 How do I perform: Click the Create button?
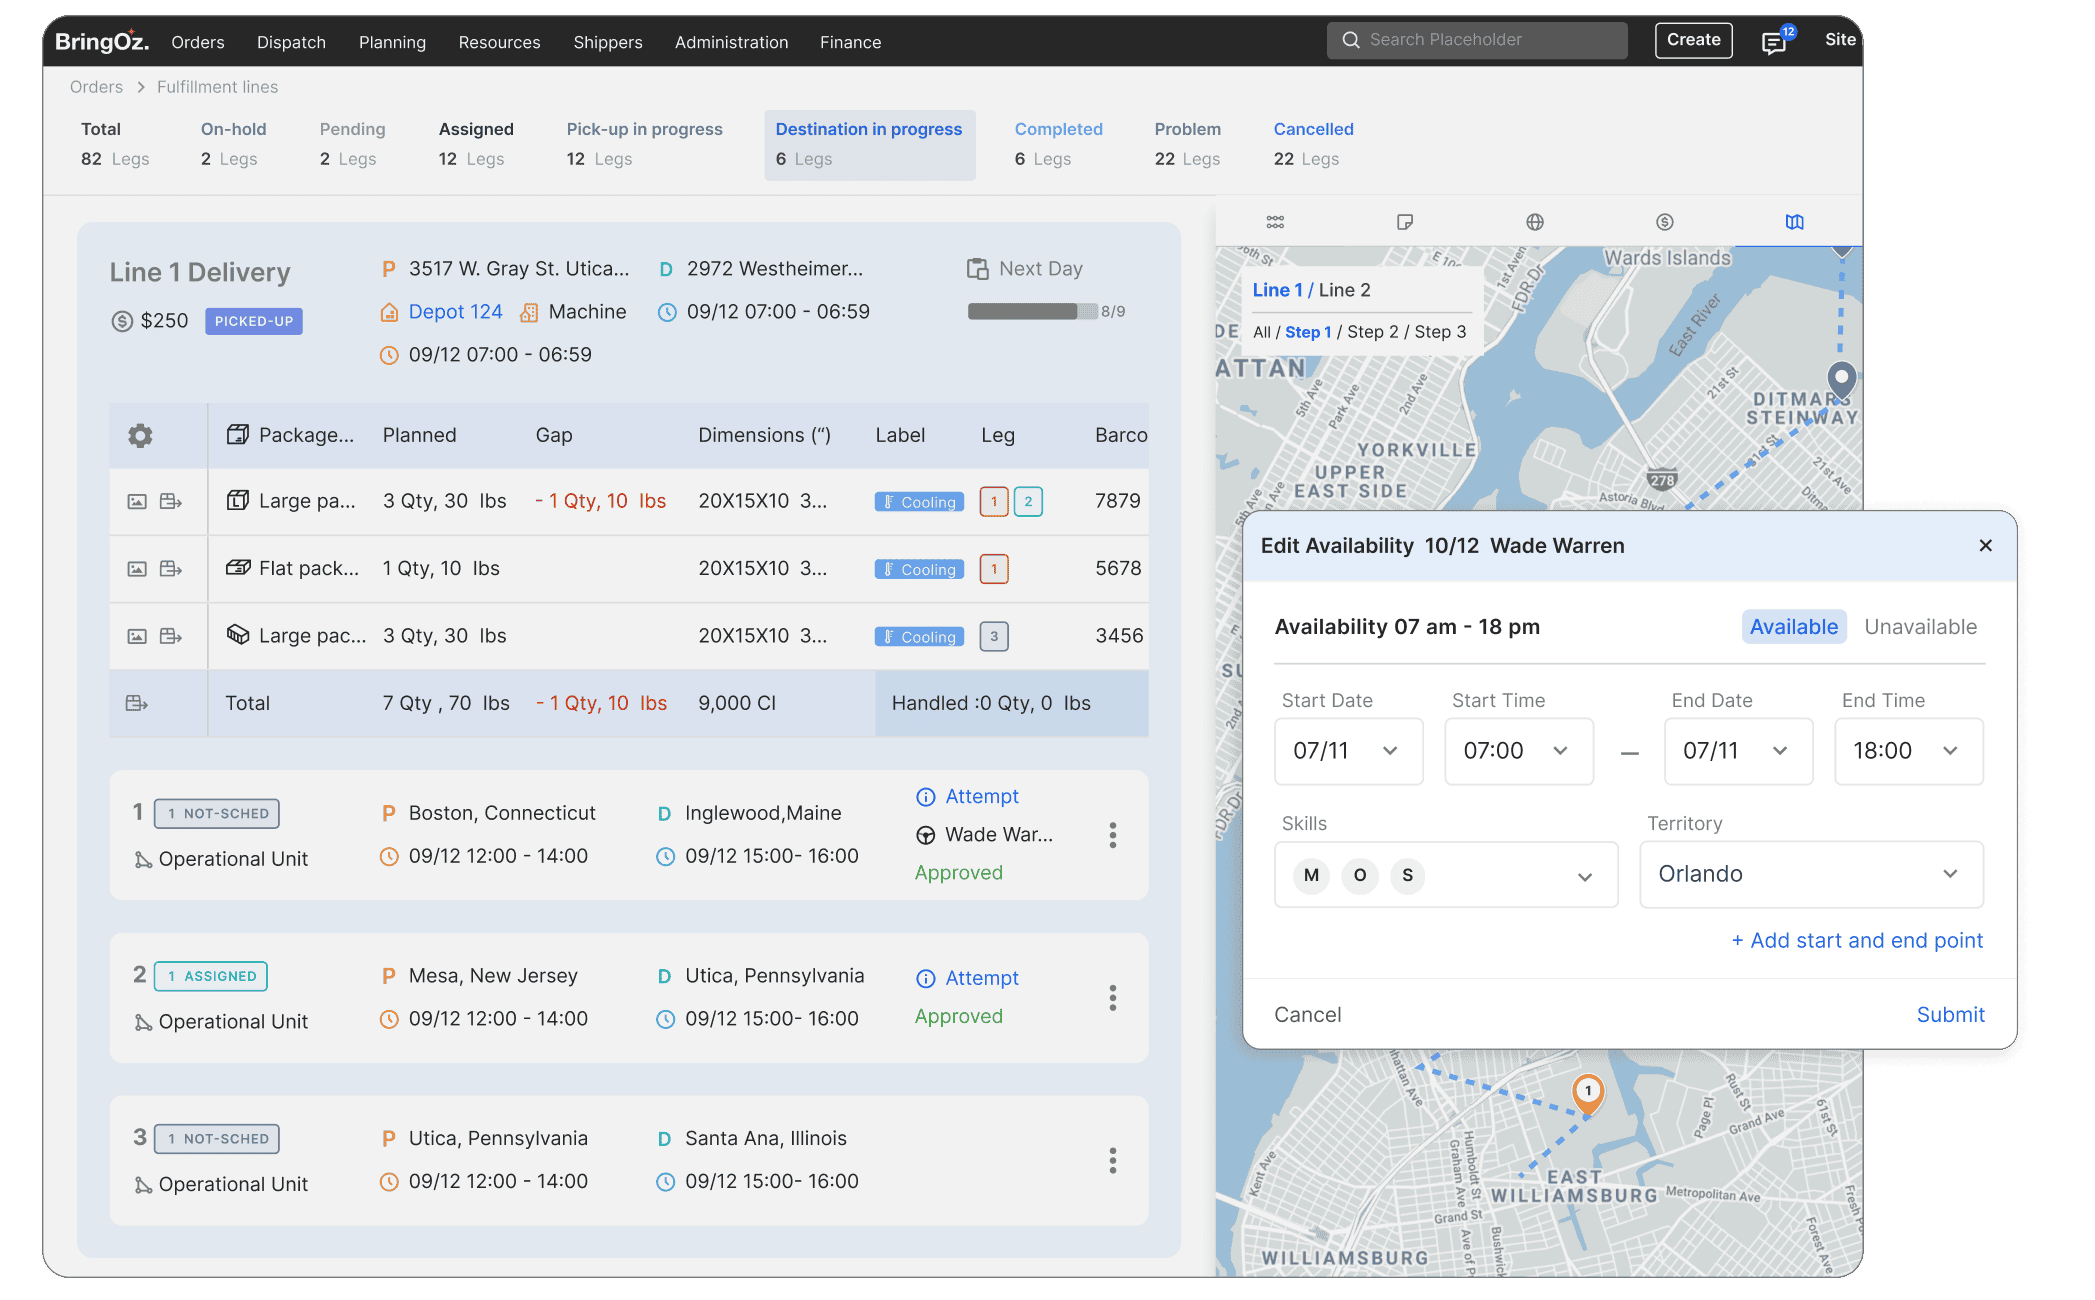[x=1693, y=40]
